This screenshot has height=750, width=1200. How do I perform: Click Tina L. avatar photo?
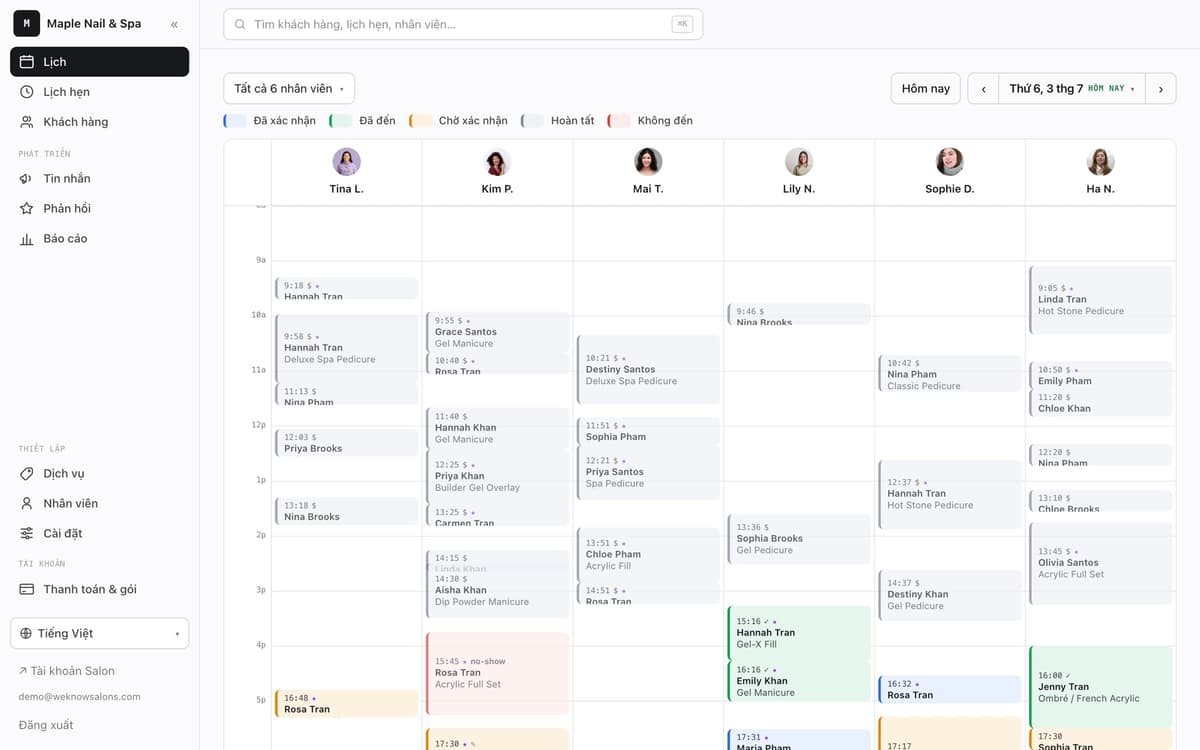click(x=347, y=162)
